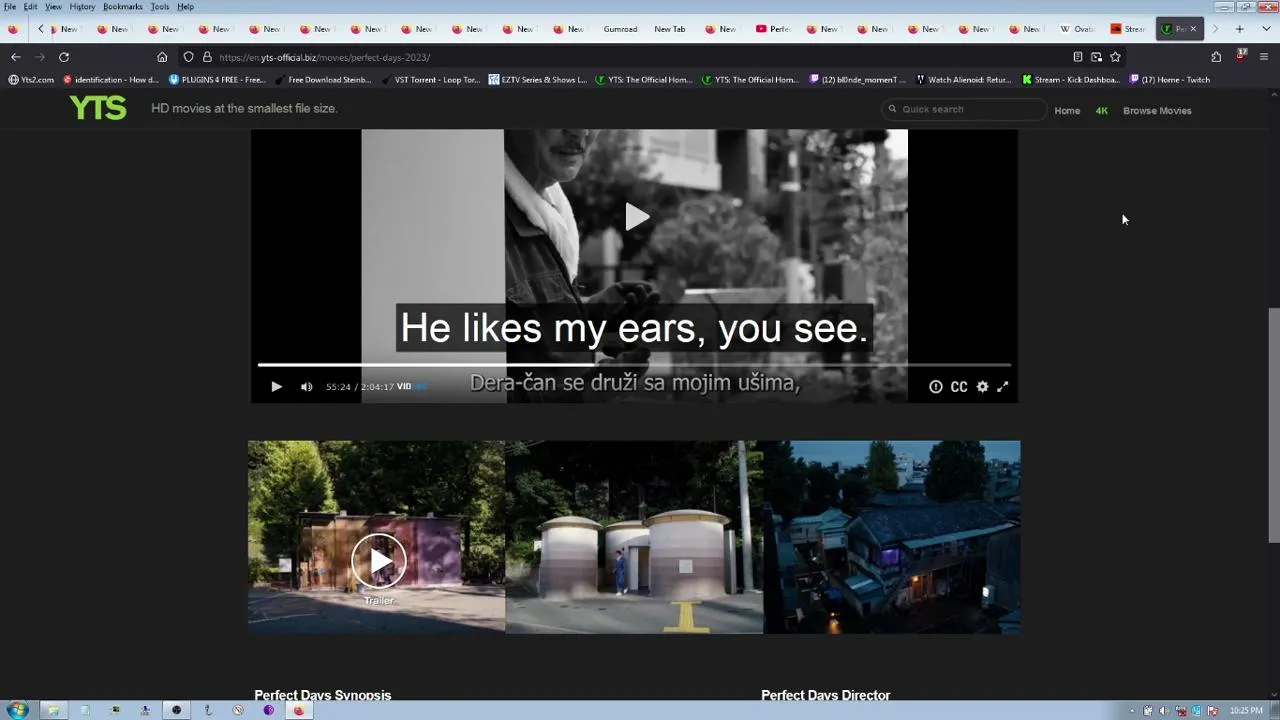Open tracking protection shield icon

188,57
